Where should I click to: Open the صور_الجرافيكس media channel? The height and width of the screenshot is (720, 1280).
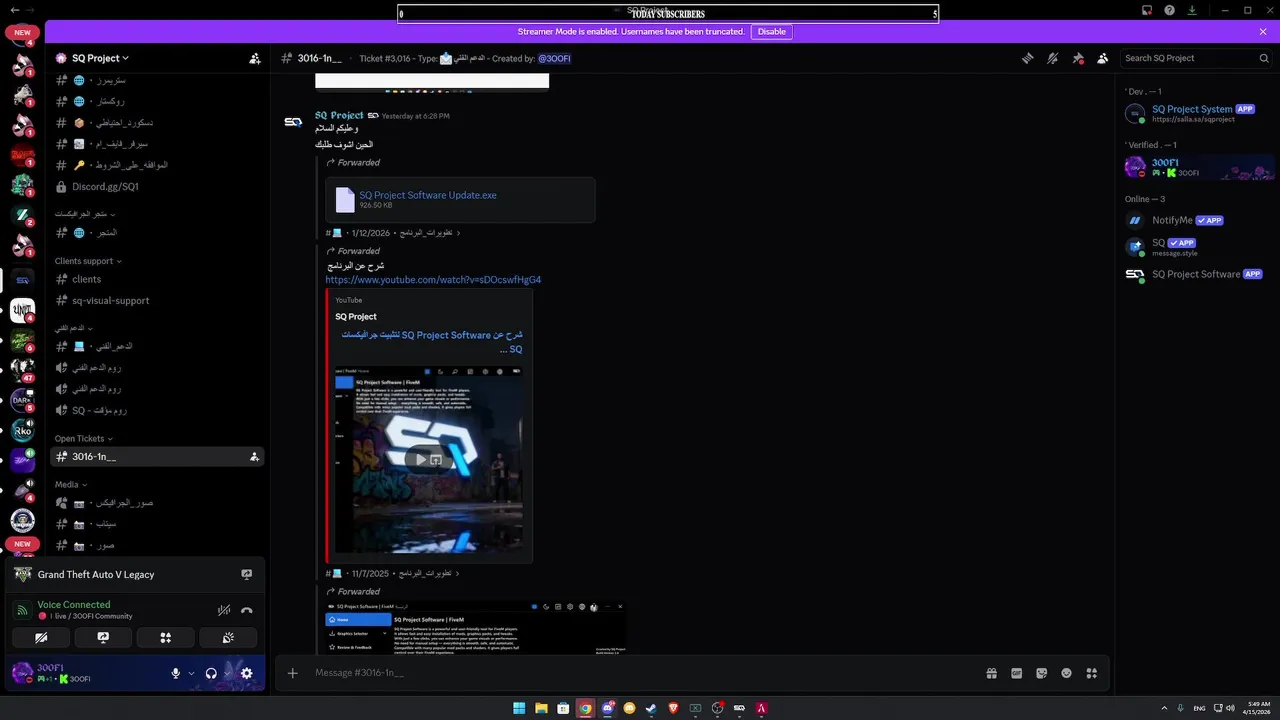coord(157,502)
